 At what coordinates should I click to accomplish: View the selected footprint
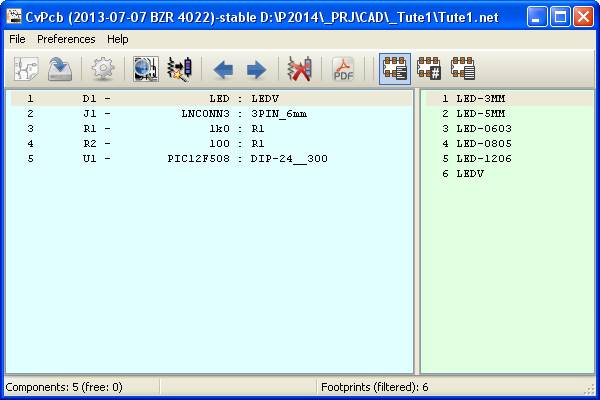146,69
